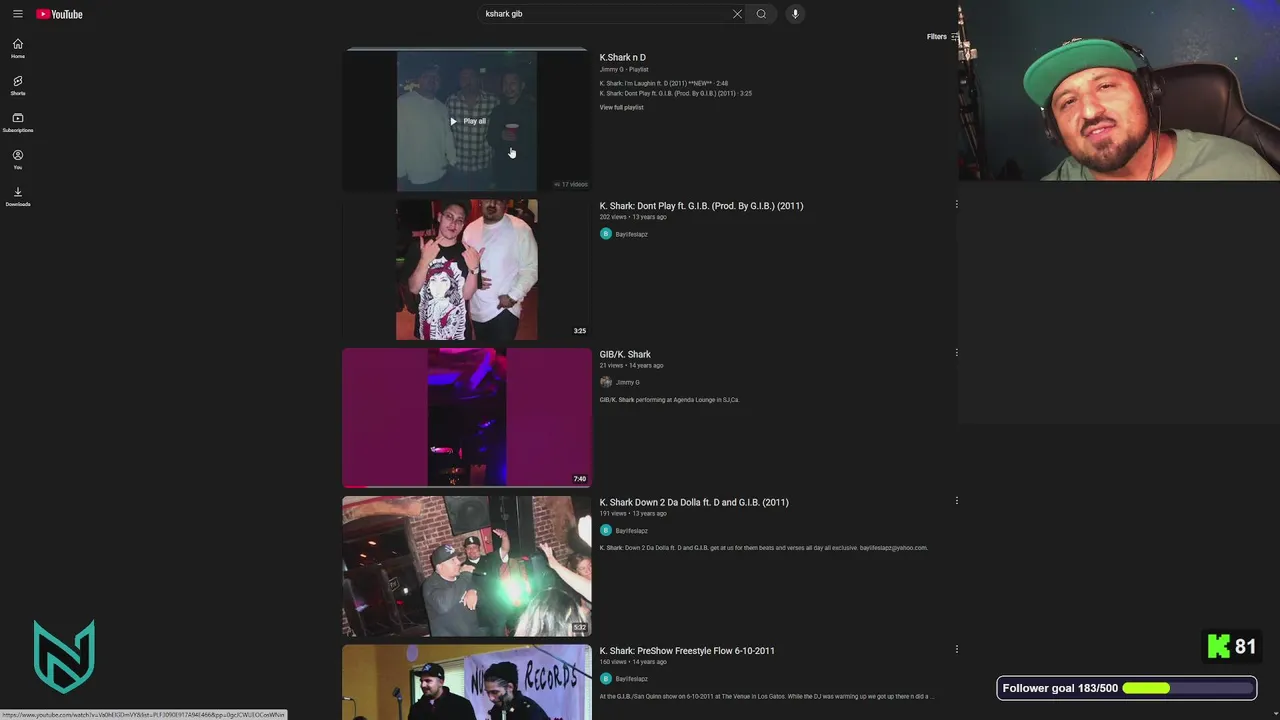Open the Filters options
This screenshot has width=1280, height=720.
tap(942, 37)
